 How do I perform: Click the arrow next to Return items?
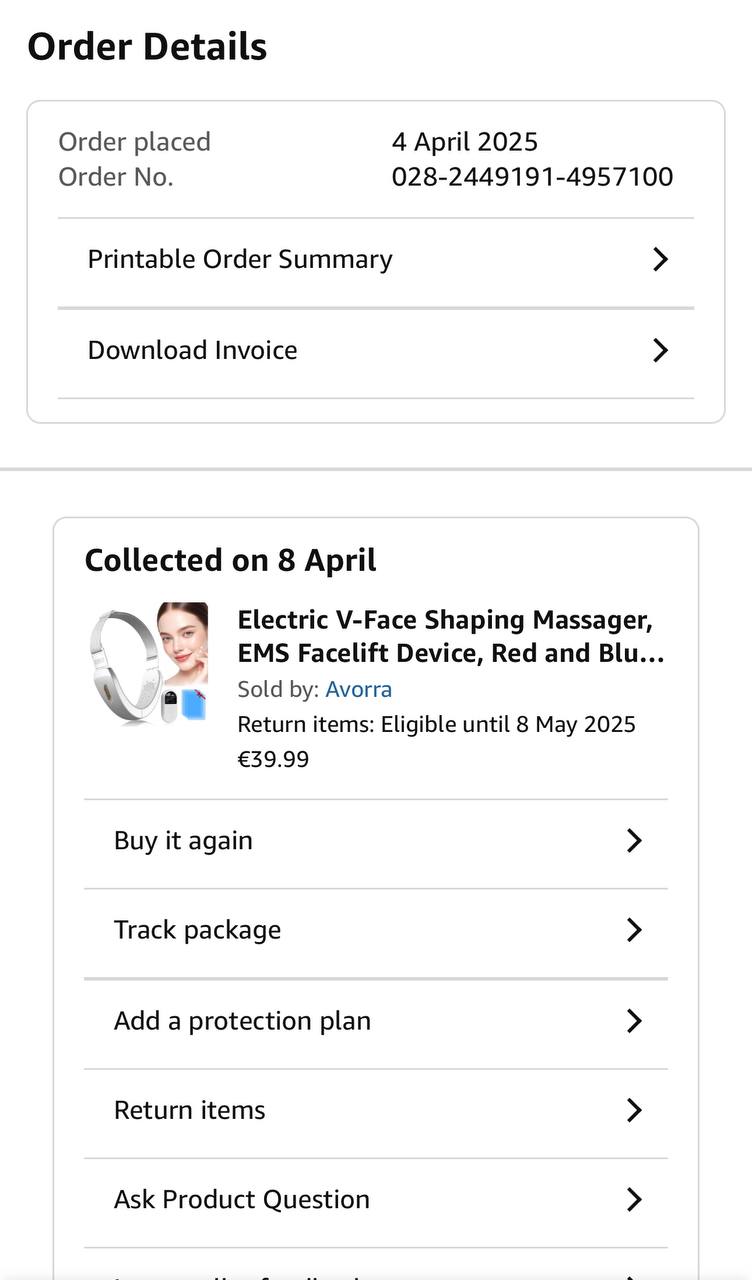click(634, 1110)
